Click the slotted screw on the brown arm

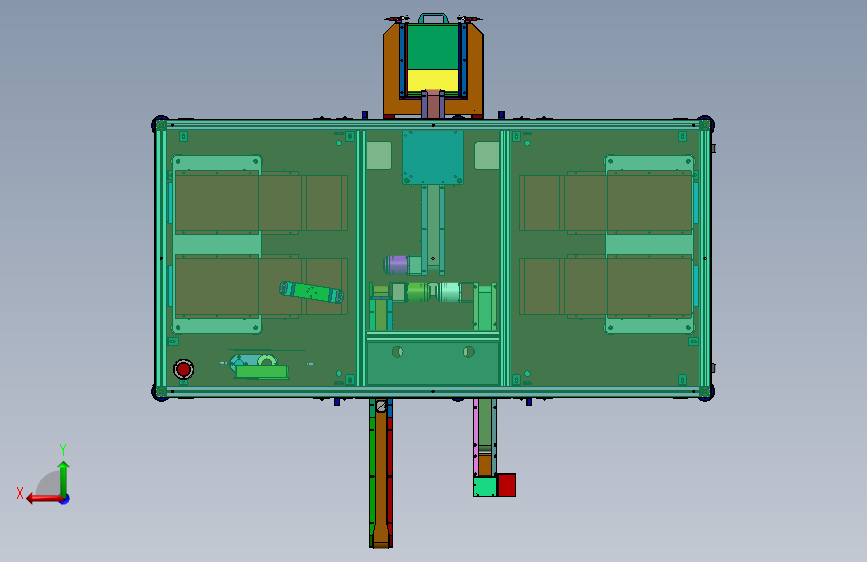380,407
